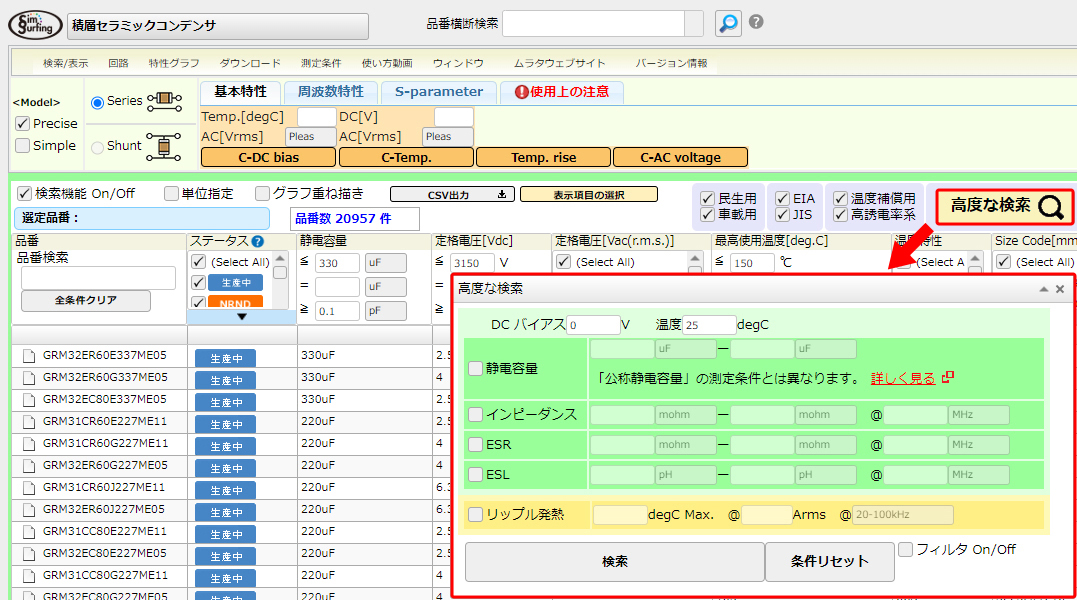Screen dimensions: 1077x600
Task: Open the GRM32ER60E337ME05 document icon
Action: point(28,356)
